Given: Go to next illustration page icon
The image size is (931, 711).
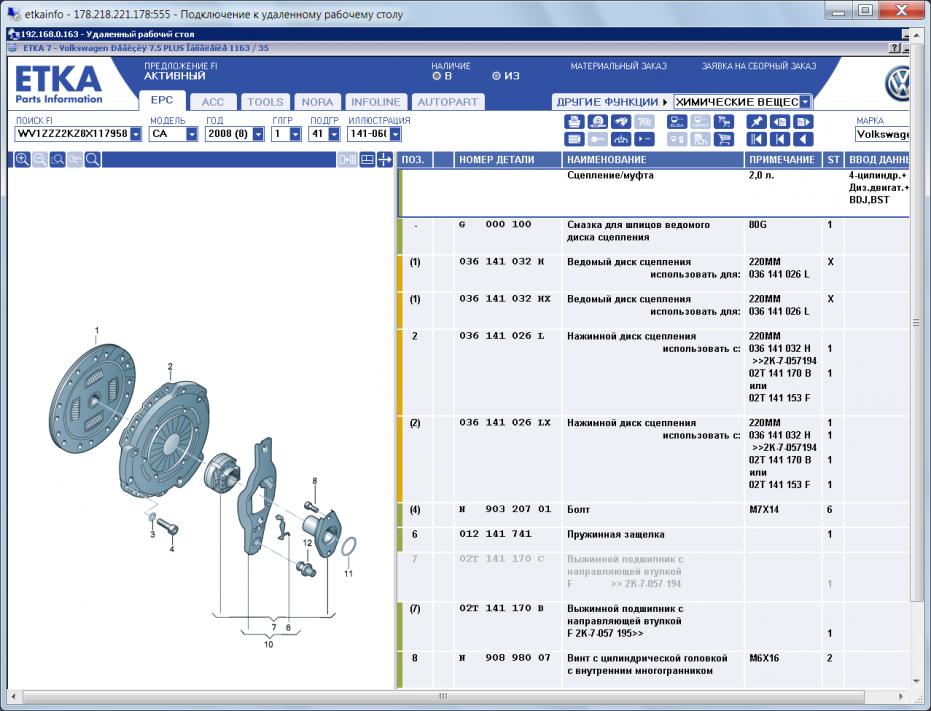Looking at the screenshot, I should (803, 122).
